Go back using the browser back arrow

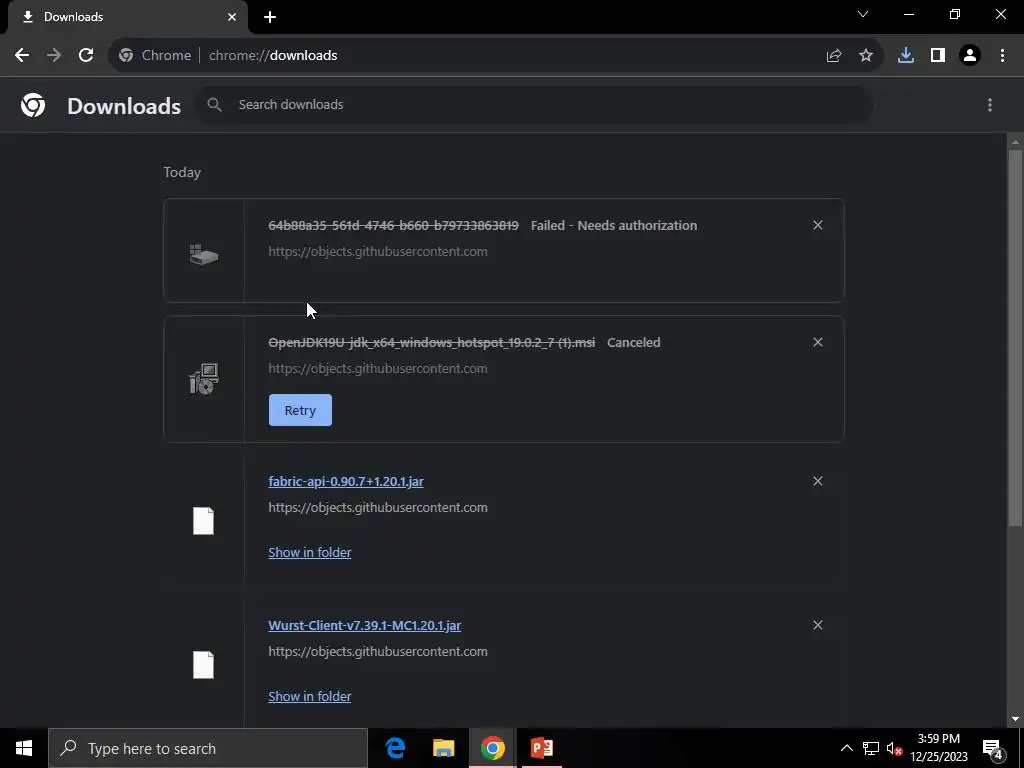coord(22,56)
